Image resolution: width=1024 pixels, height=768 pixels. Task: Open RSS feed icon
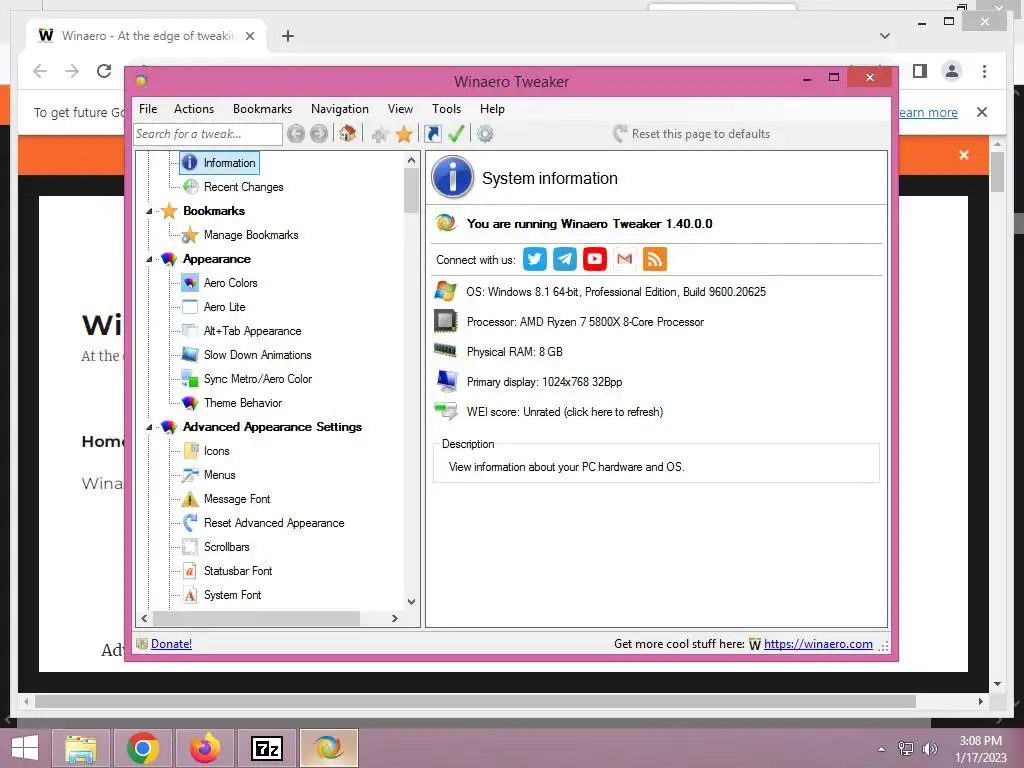654,259
